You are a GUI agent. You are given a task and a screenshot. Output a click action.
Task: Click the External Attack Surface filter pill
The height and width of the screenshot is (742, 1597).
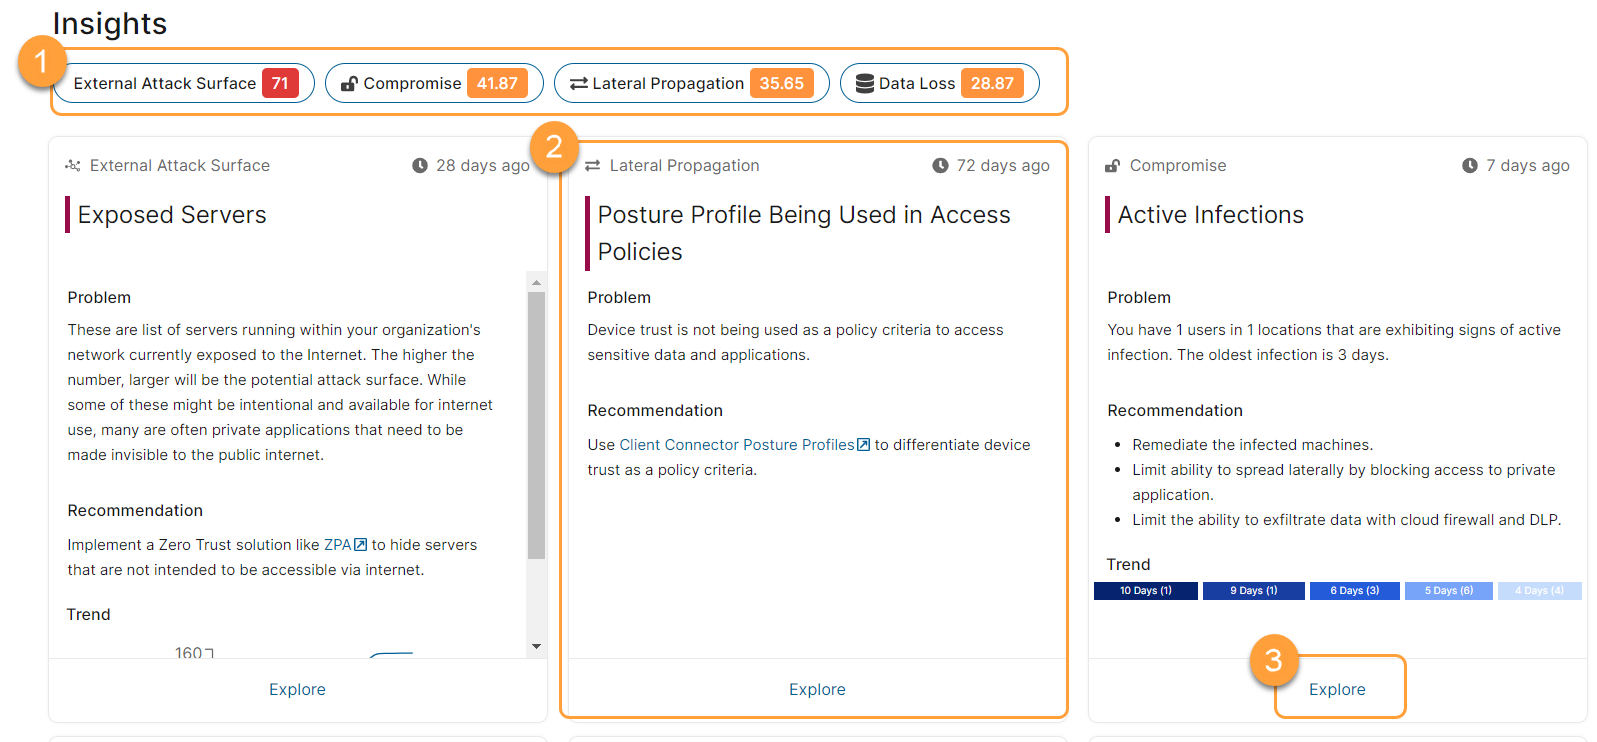tap(185, 83)
